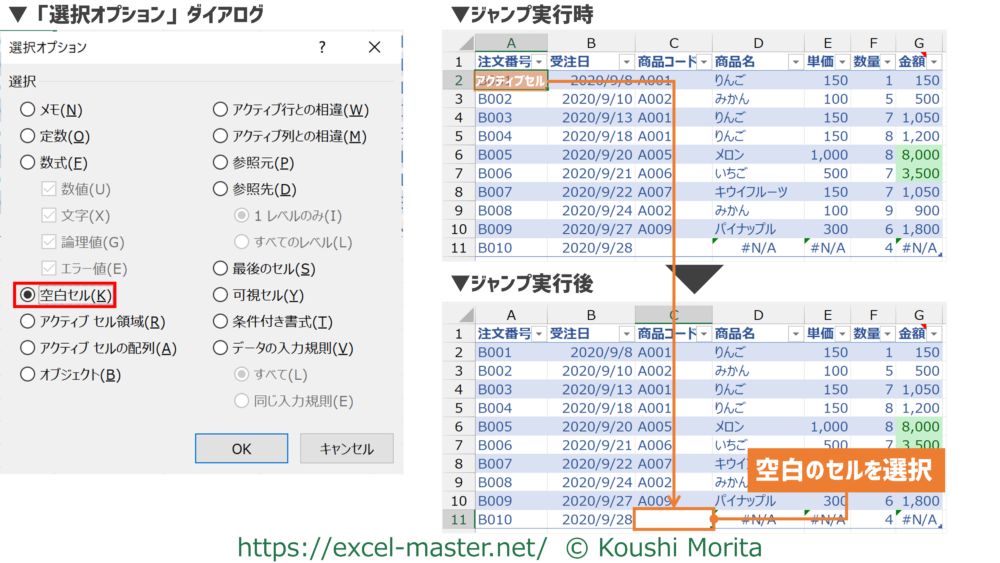Pick the 可視セル(Y) radio option
The image size is (1000, 563).
221,295
